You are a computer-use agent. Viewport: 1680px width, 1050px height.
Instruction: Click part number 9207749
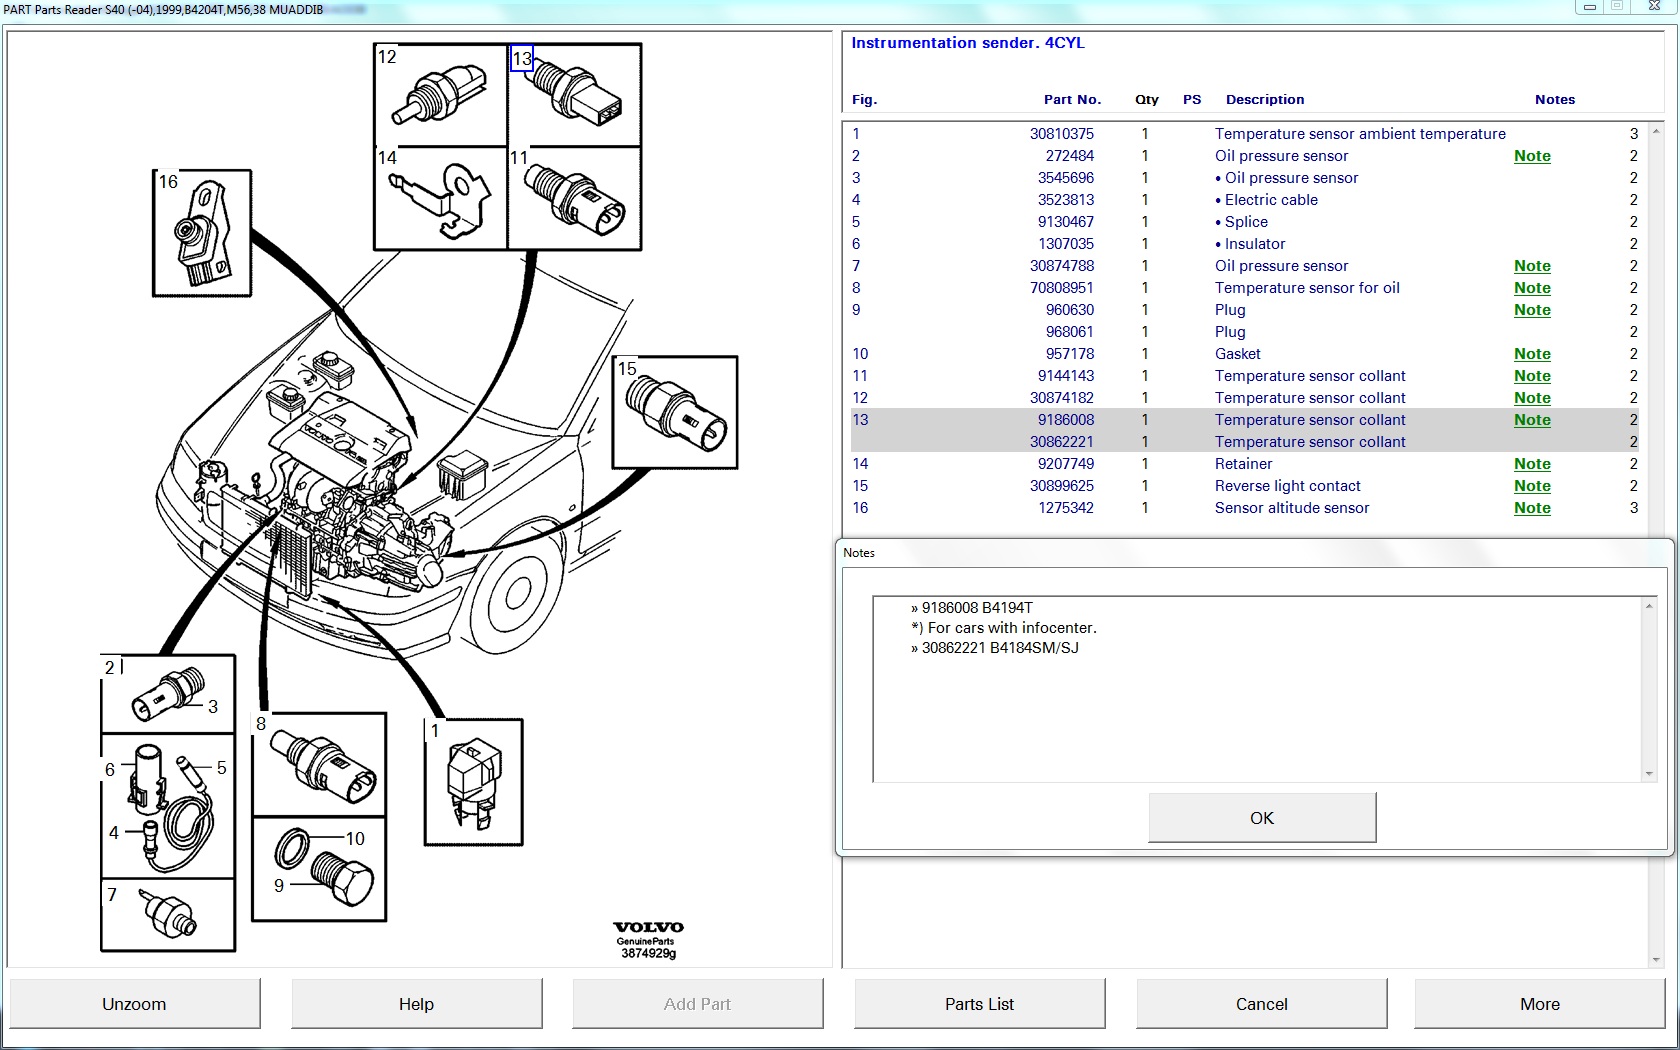coord(1066,464)
